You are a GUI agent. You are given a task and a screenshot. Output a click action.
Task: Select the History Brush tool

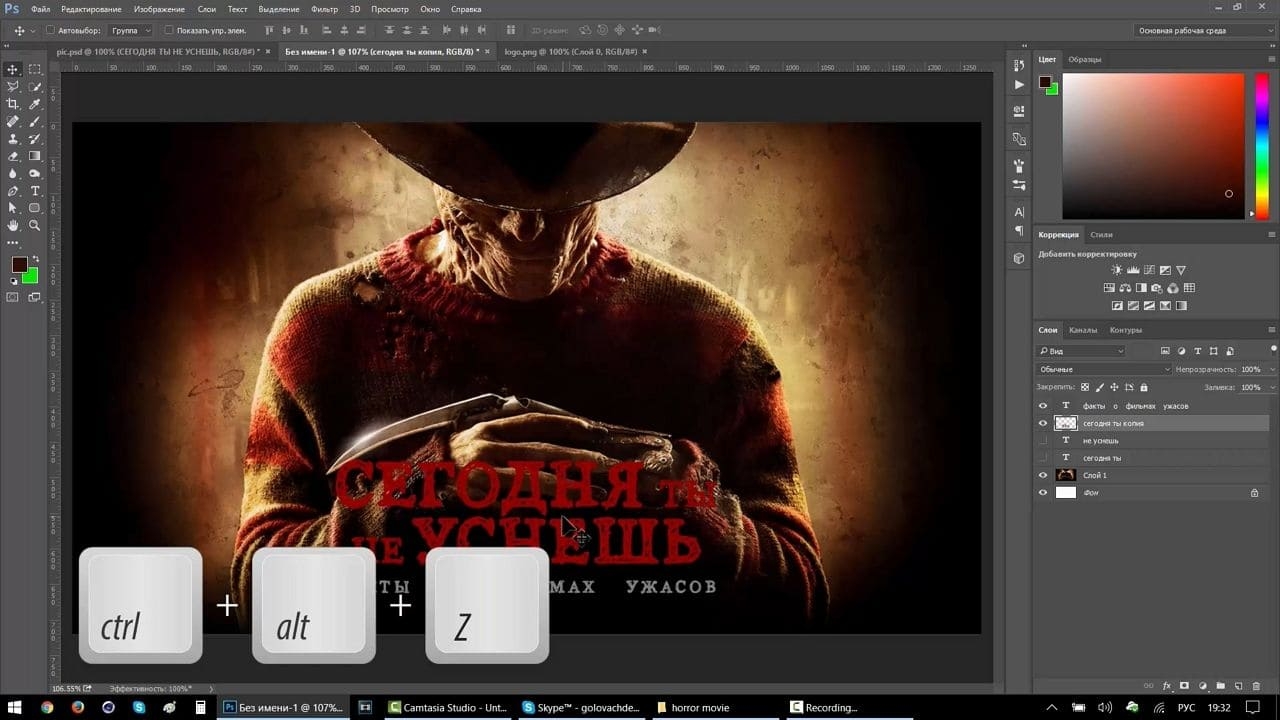[35, 139]
